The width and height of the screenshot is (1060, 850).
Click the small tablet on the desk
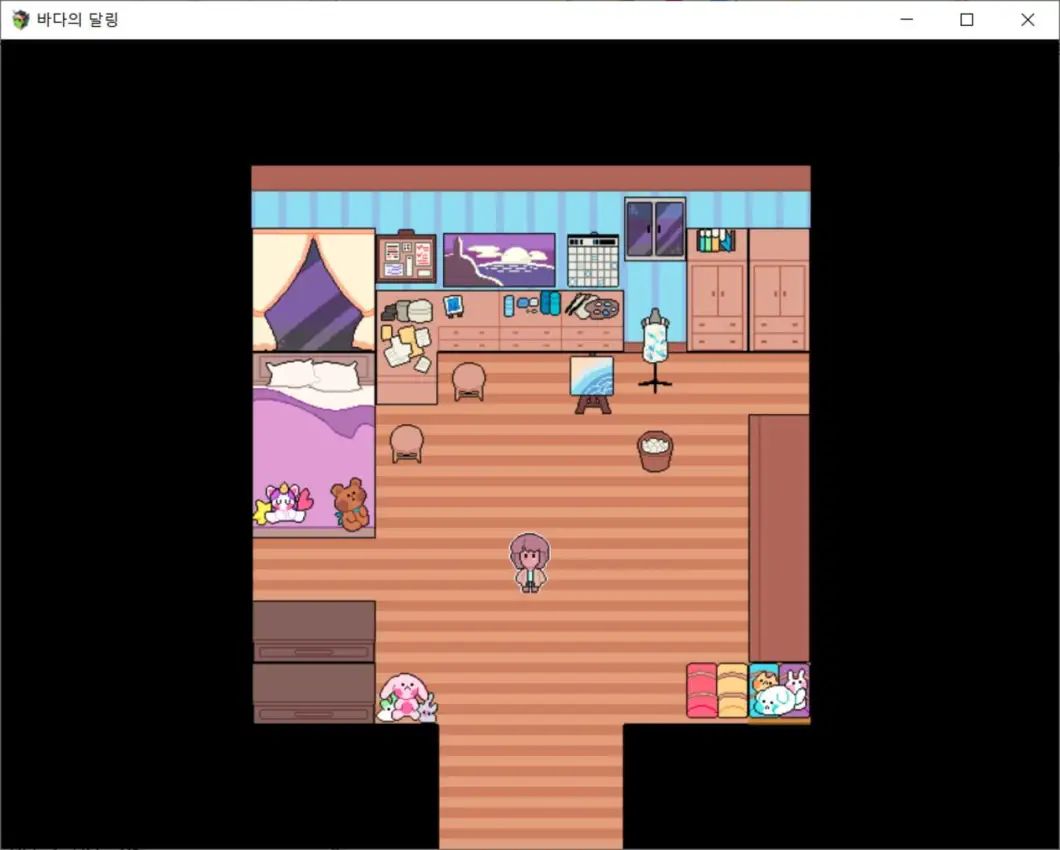point(453,305)
